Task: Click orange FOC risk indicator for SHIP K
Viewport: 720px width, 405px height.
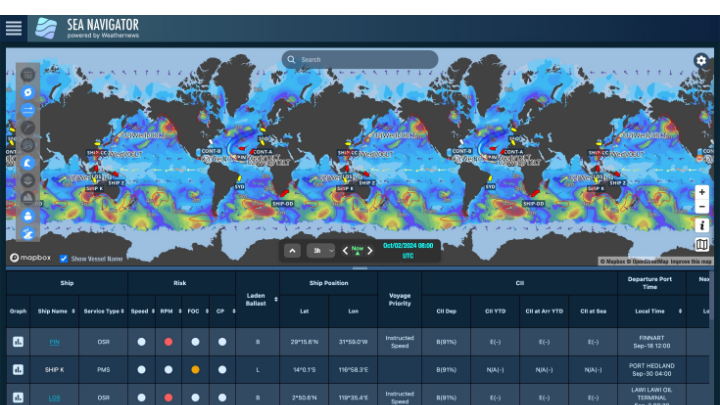Action: (195, 370)
